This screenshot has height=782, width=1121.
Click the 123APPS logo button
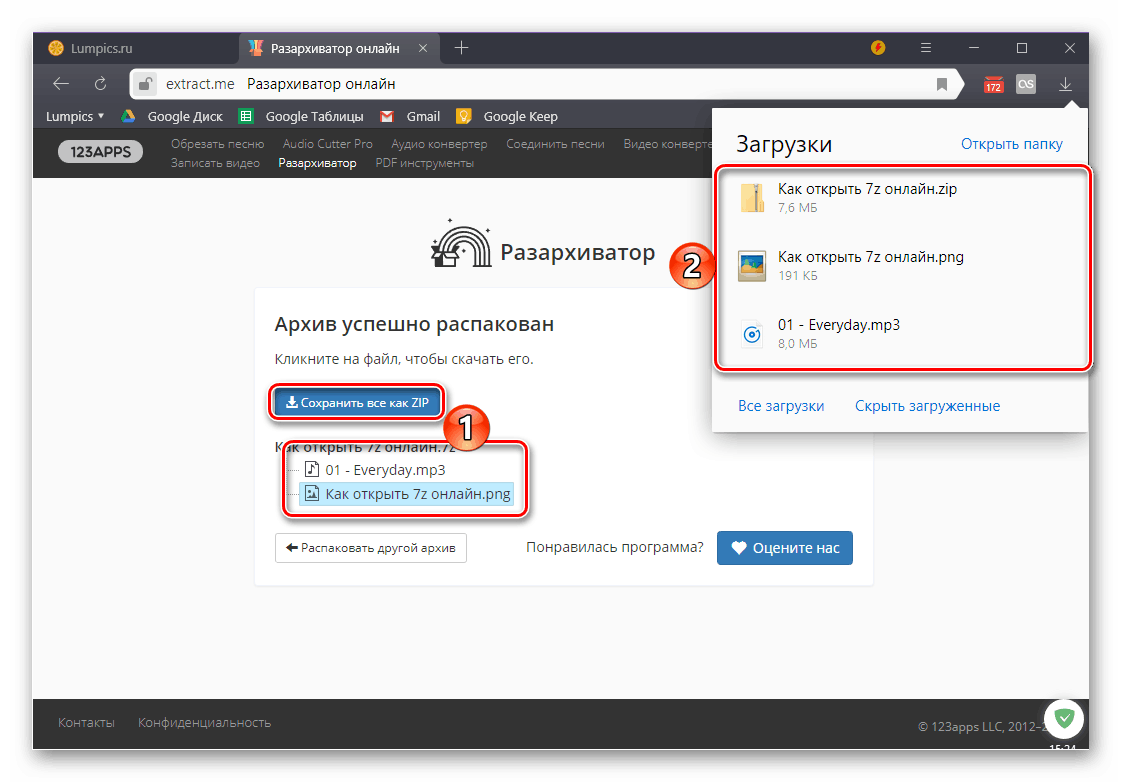100,152
